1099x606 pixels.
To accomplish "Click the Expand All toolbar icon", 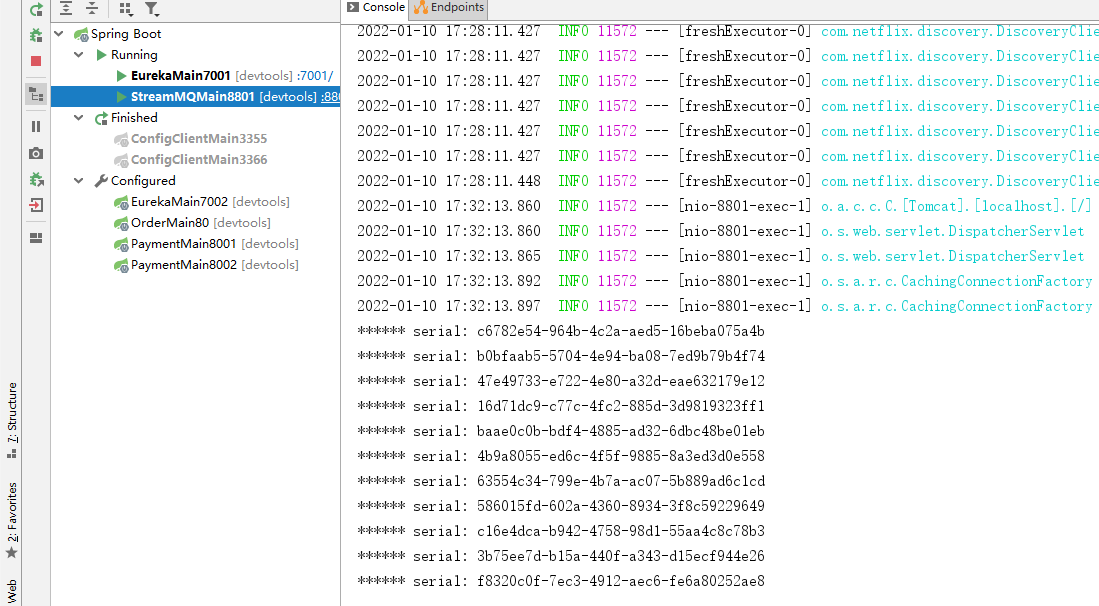I will tap(66, 8).
